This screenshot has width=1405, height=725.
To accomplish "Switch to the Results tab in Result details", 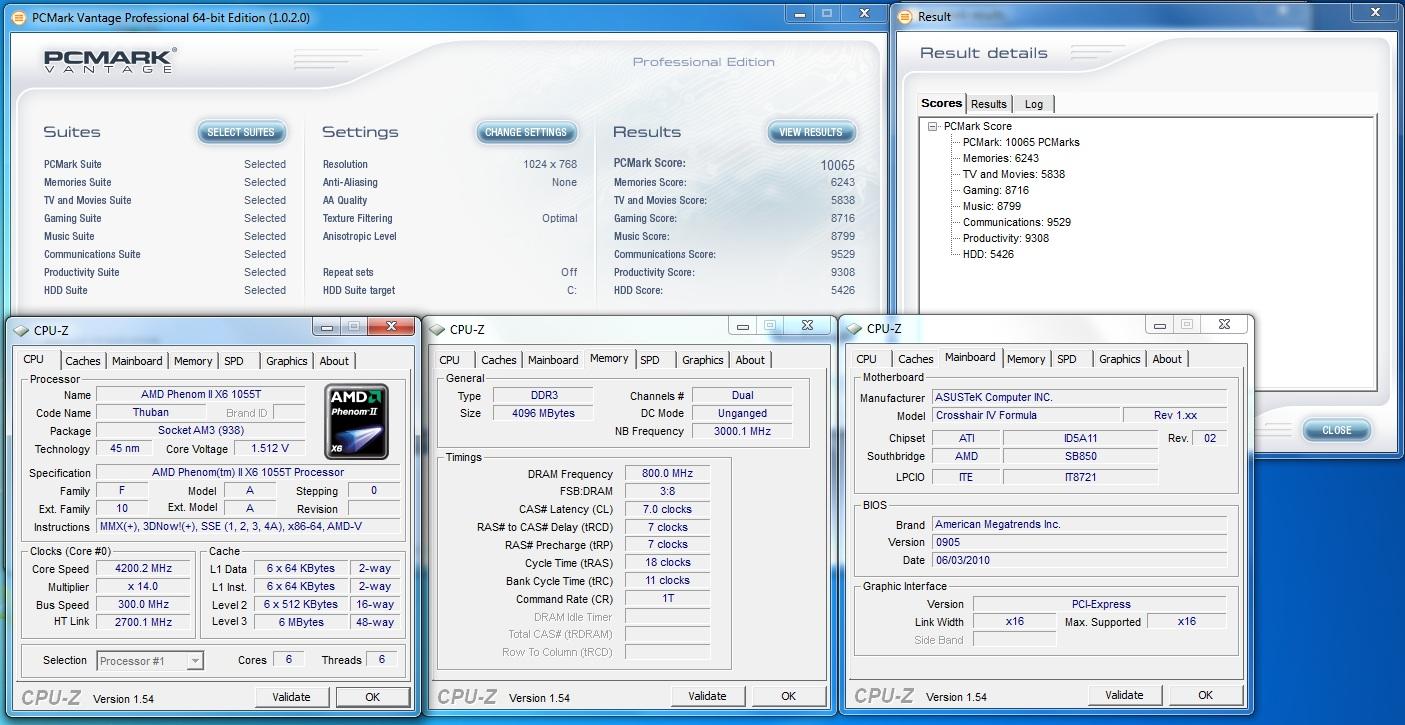I will 989,104.
